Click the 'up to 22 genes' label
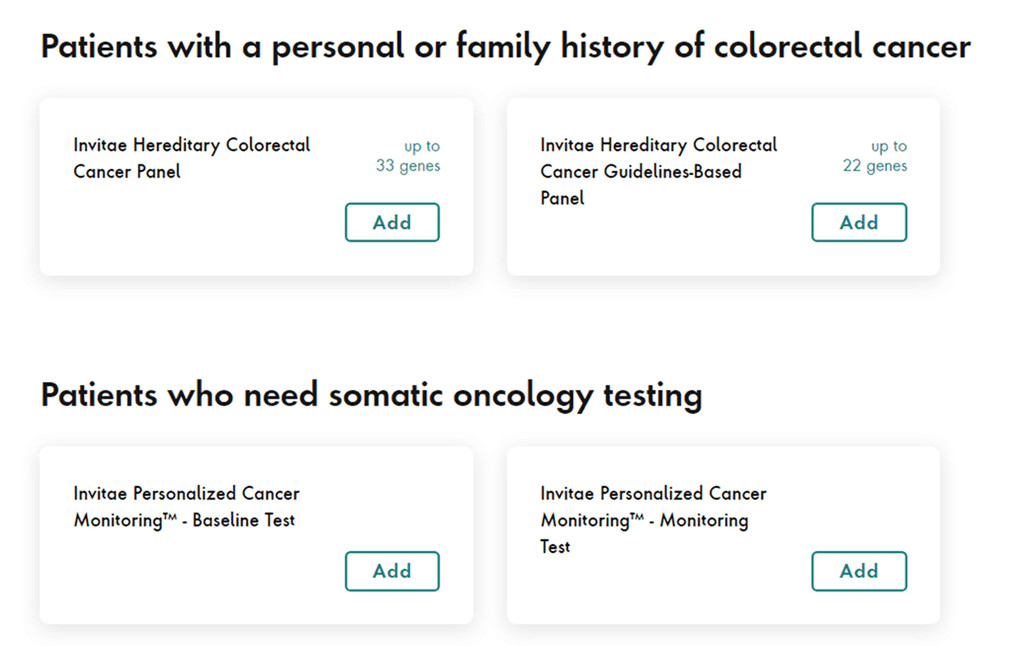 coord(876,156)
